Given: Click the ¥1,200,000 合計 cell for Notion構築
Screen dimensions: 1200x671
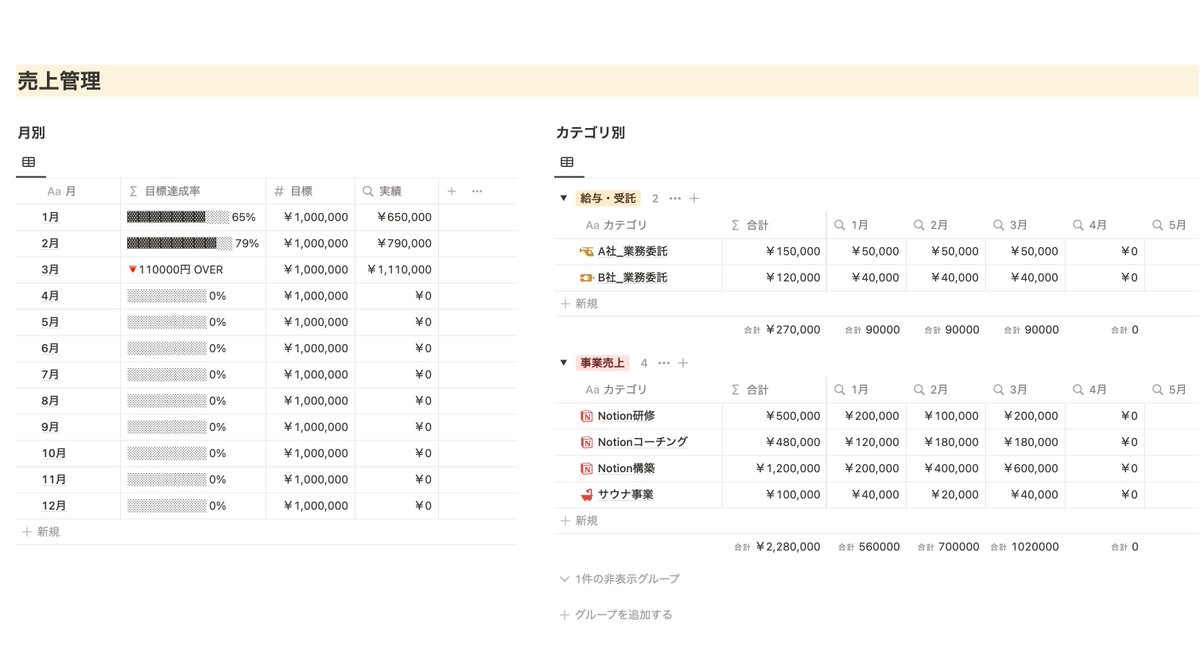Looking at the screenshot, I should (774, 468).
